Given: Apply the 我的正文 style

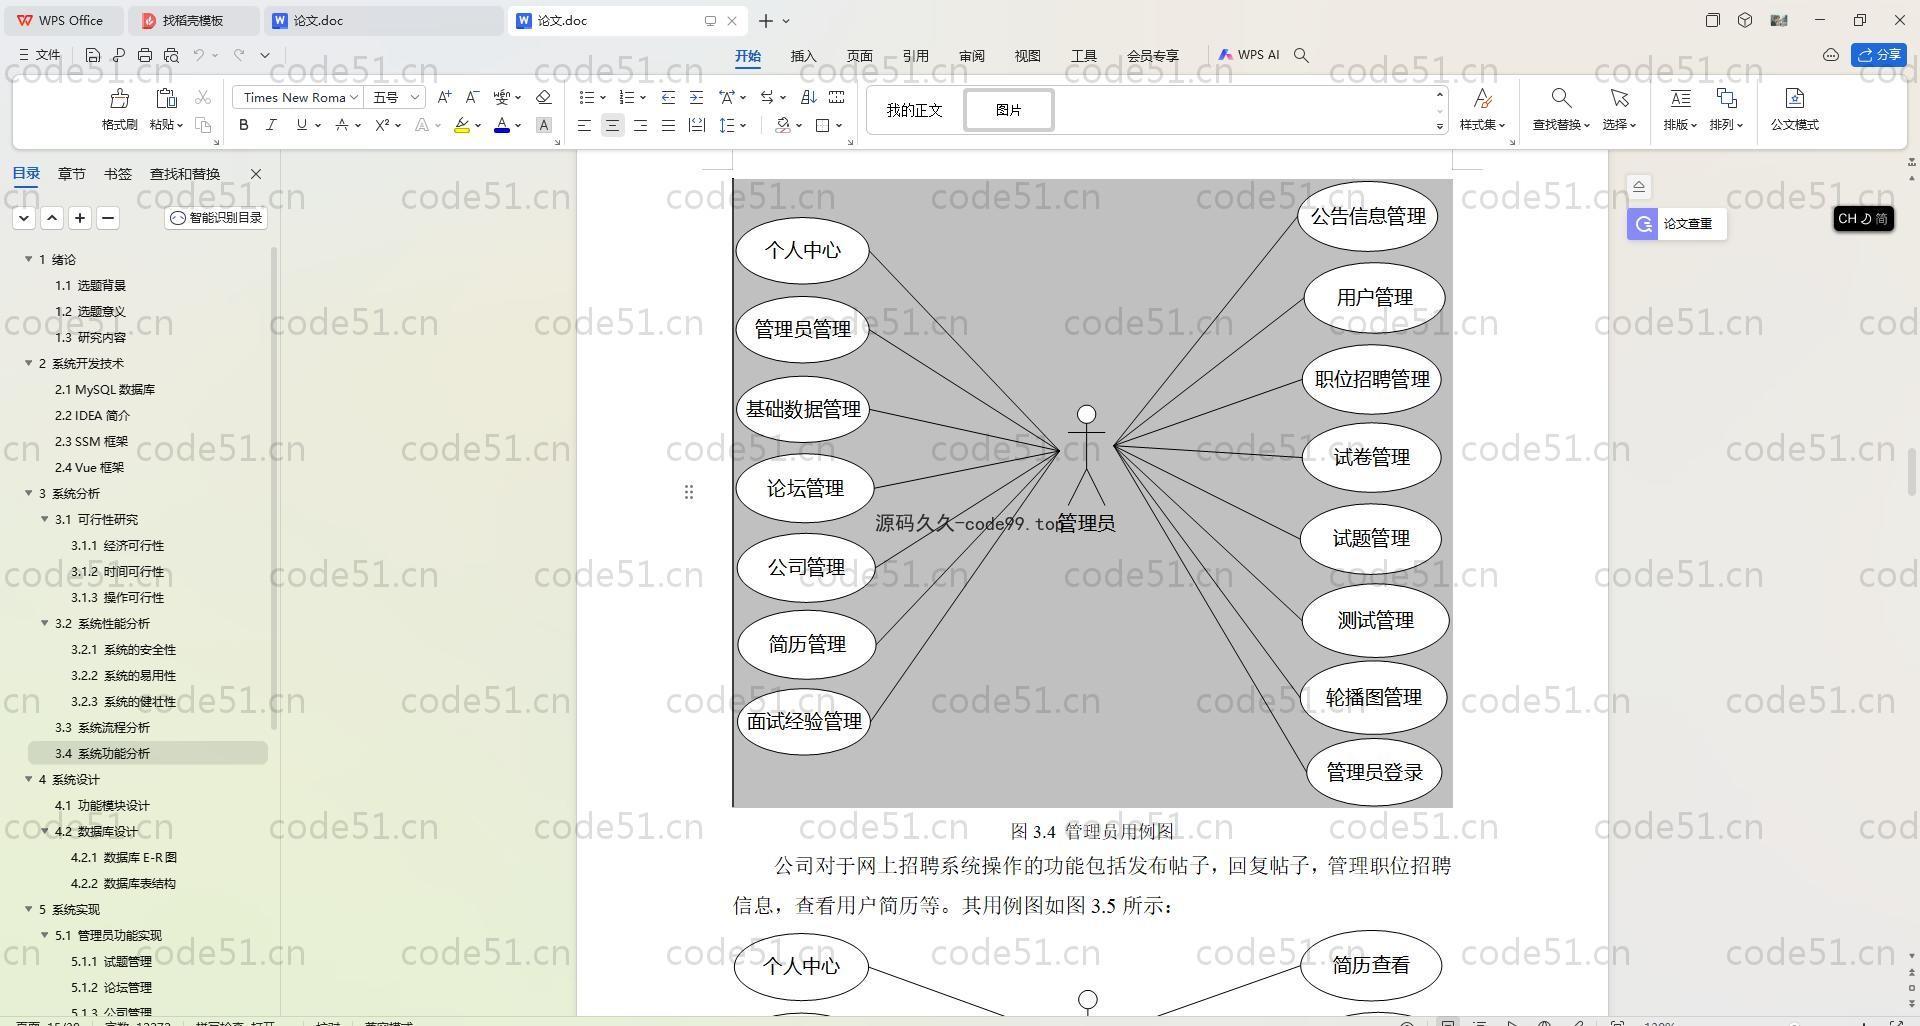Looking at the screenshot, I should coord(914,110).
